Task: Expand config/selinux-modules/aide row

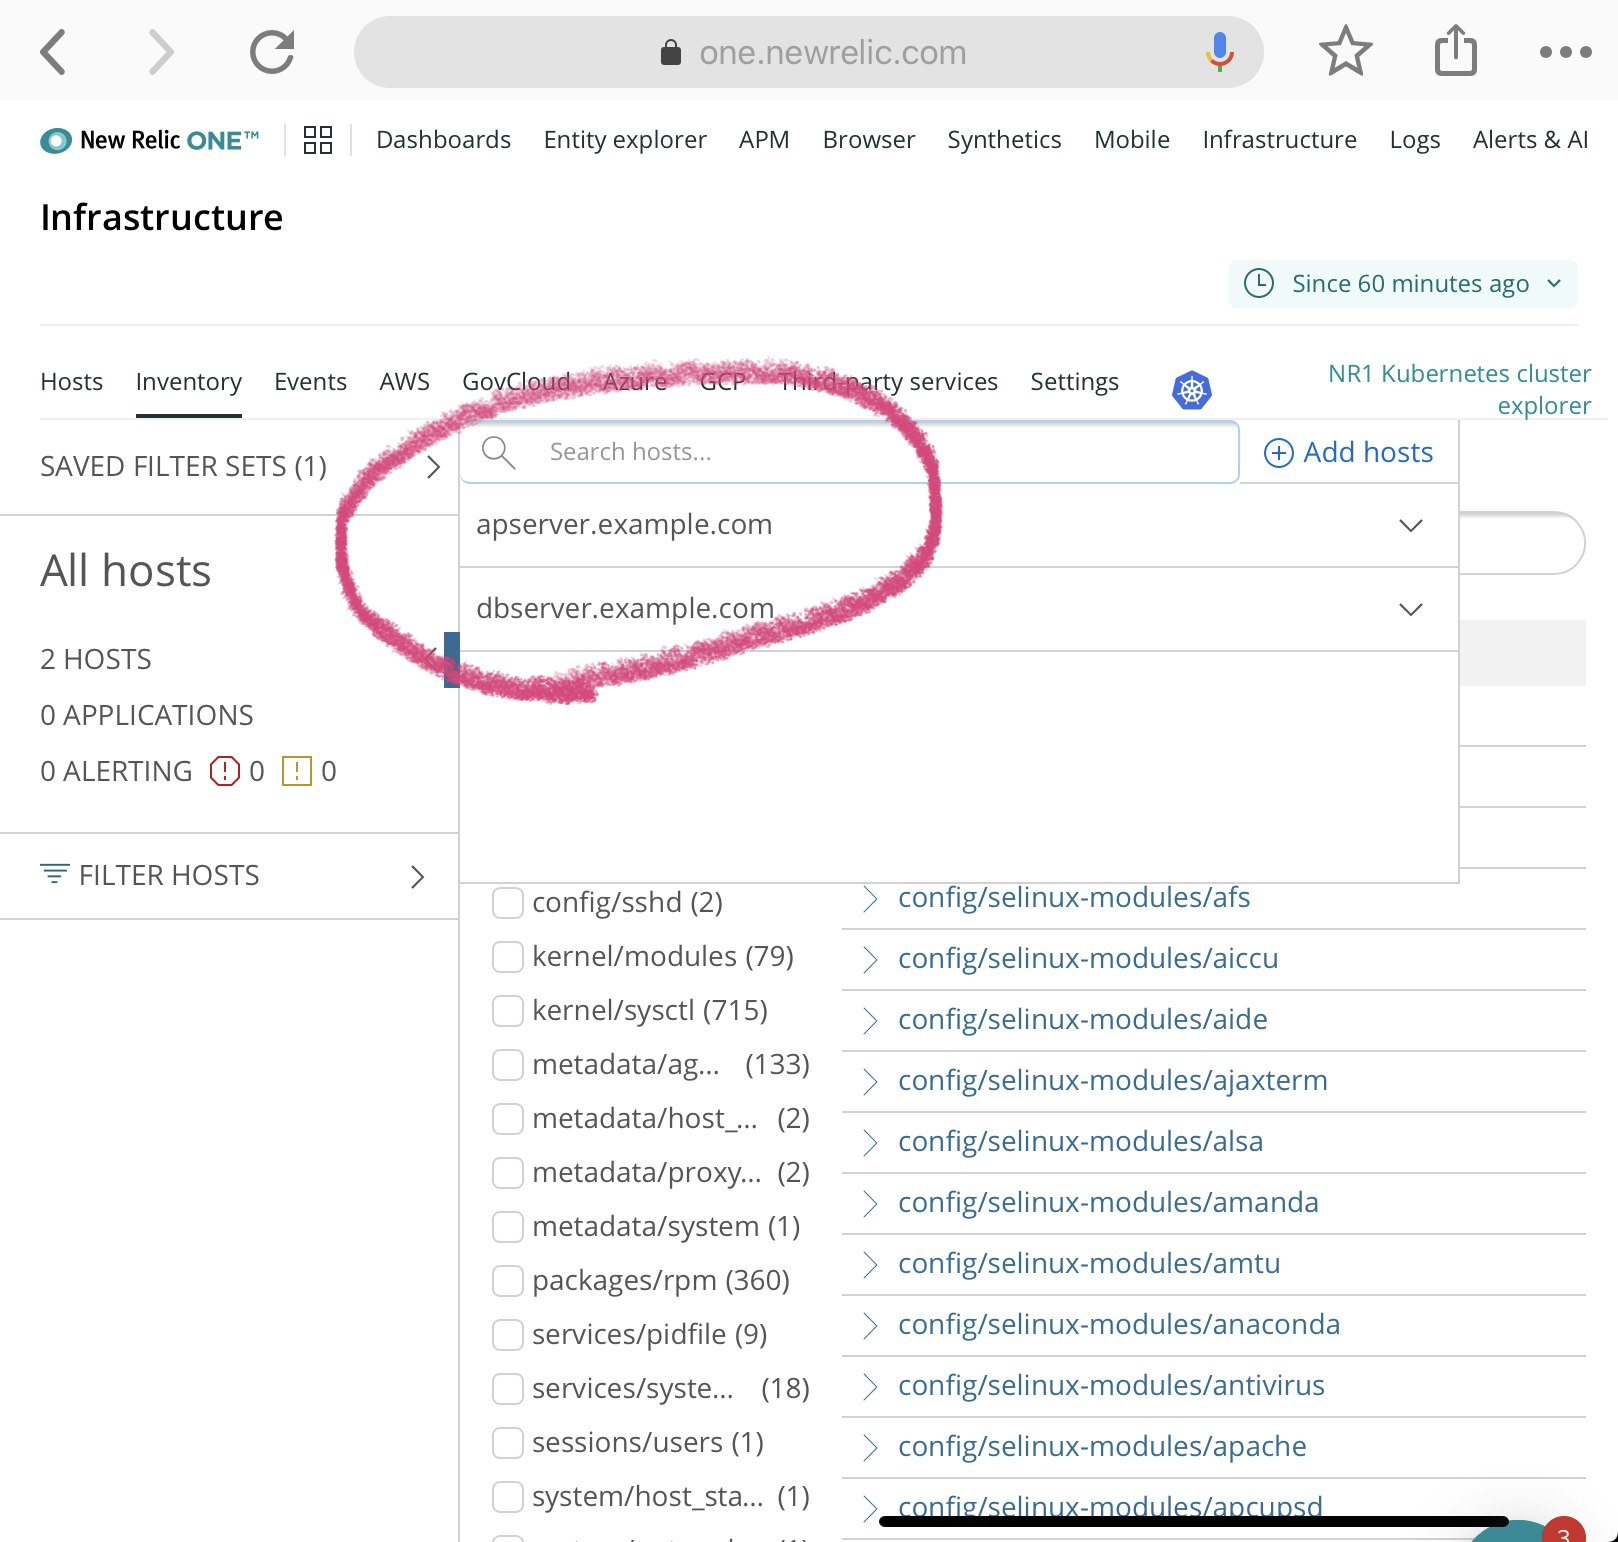Action: (x=869, y=1021)
